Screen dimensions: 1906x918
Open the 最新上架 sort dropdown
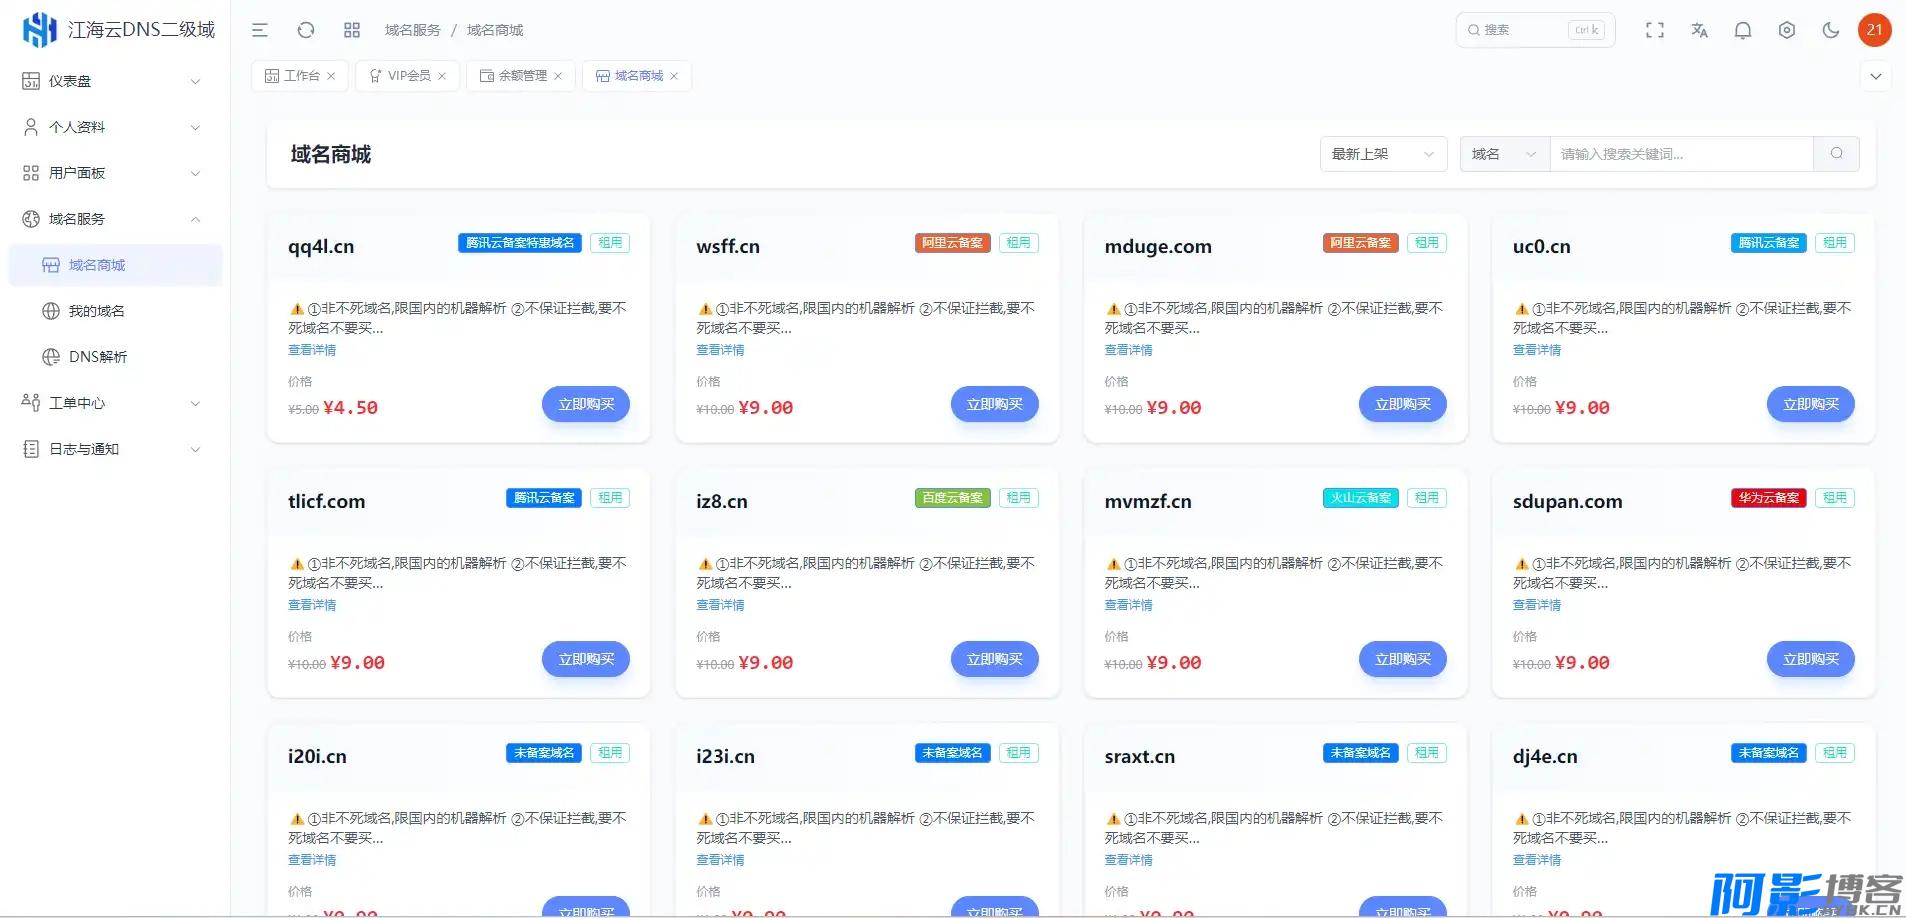click(1383, 154)
